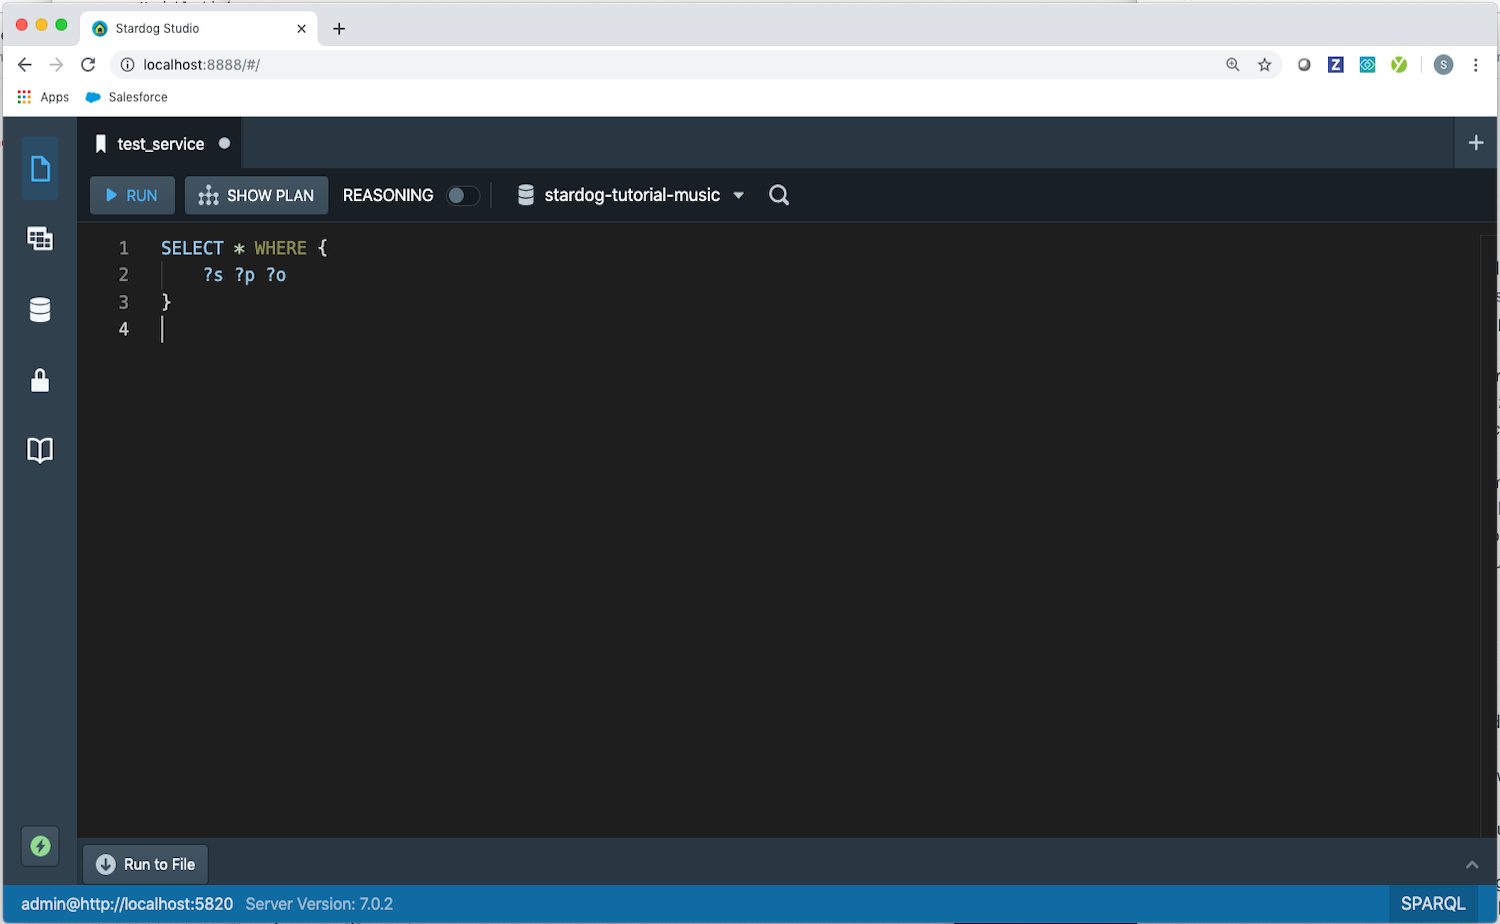1500x924 pixels.
Task: Click the bookmark icon on the test_service tab
Action: pyautogui.click(x=100, y=143)
